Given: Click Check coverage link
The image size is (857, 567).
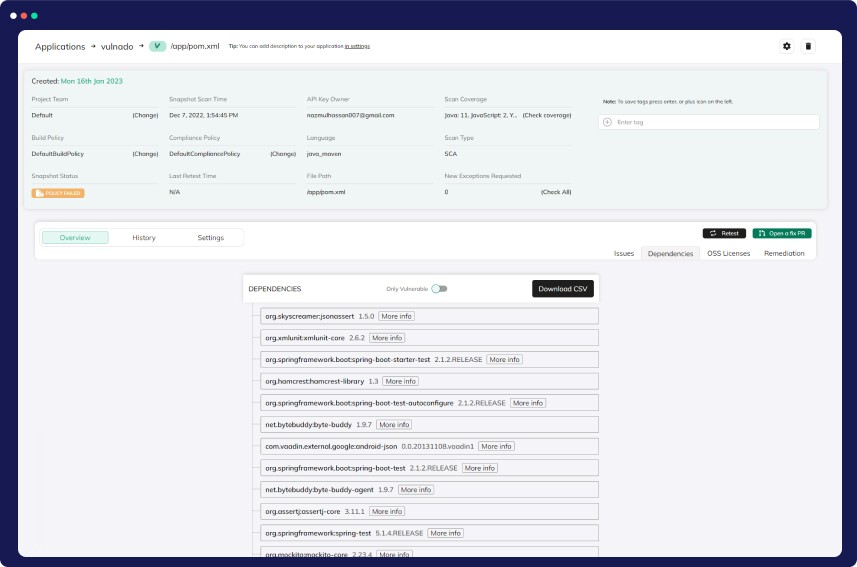Looking at the screenshot, I should click(547, 115).
